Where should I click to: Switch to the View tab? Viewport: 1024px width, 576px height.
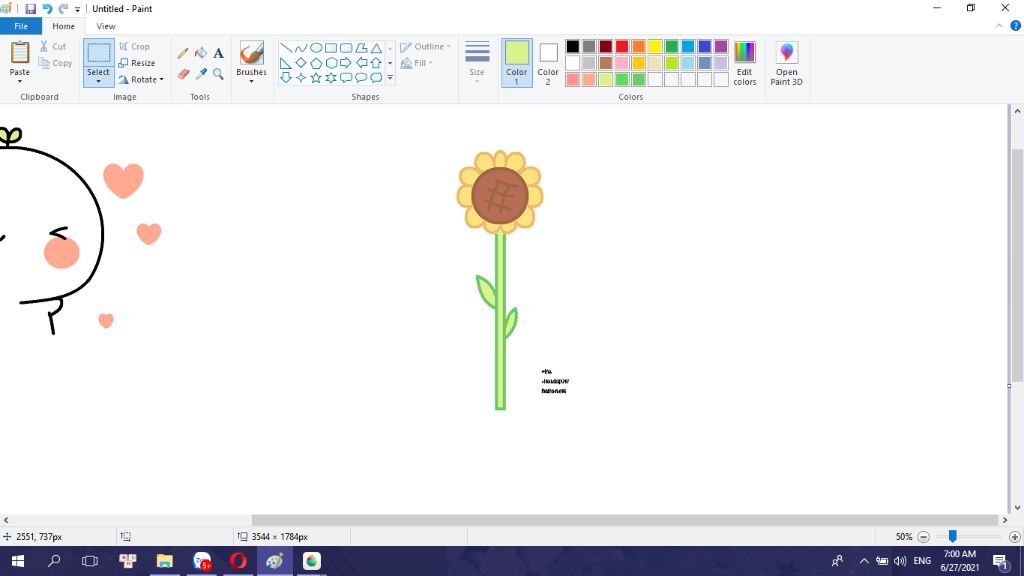pos(106,26)
